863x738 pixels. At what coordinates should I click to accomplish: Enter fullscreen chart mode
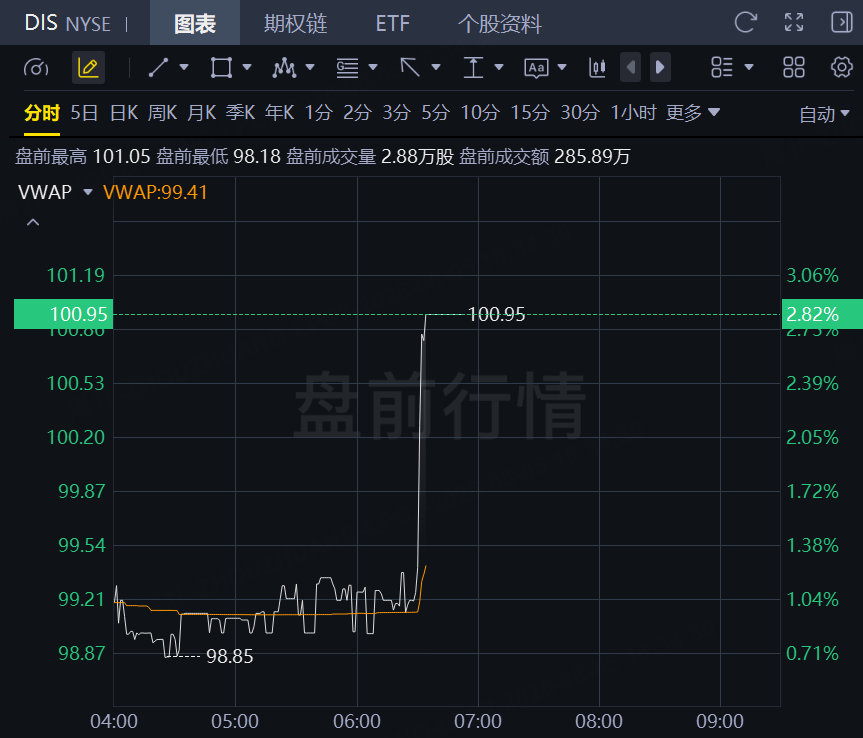point(794,23)
